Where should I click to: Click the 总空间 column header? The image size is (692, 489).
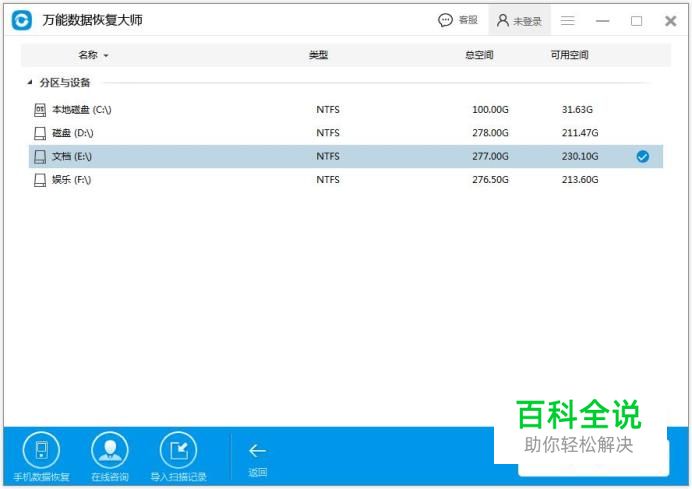tap(479, 55)
